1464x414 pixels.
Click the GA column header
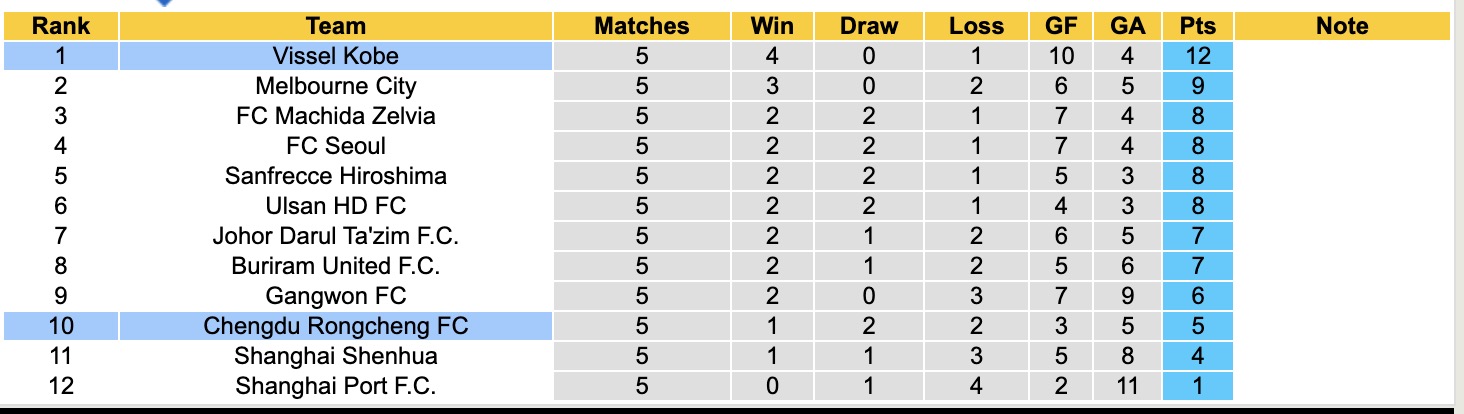(1128, 26)
